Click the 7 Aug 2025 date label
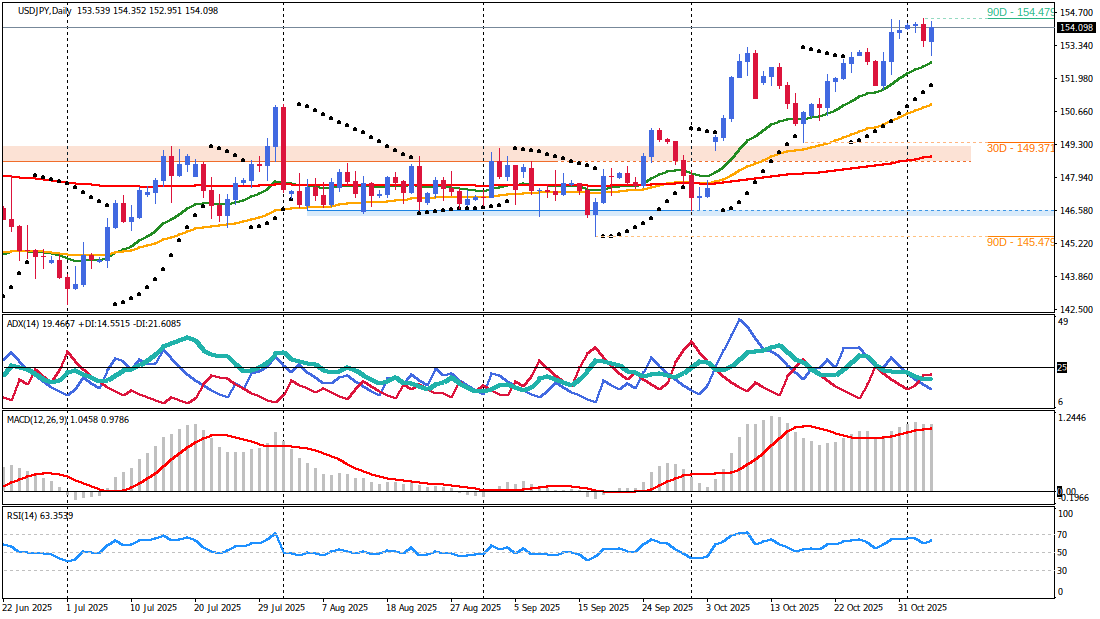The width and height of the screenshot is (1100, 619). coord(345,608)
